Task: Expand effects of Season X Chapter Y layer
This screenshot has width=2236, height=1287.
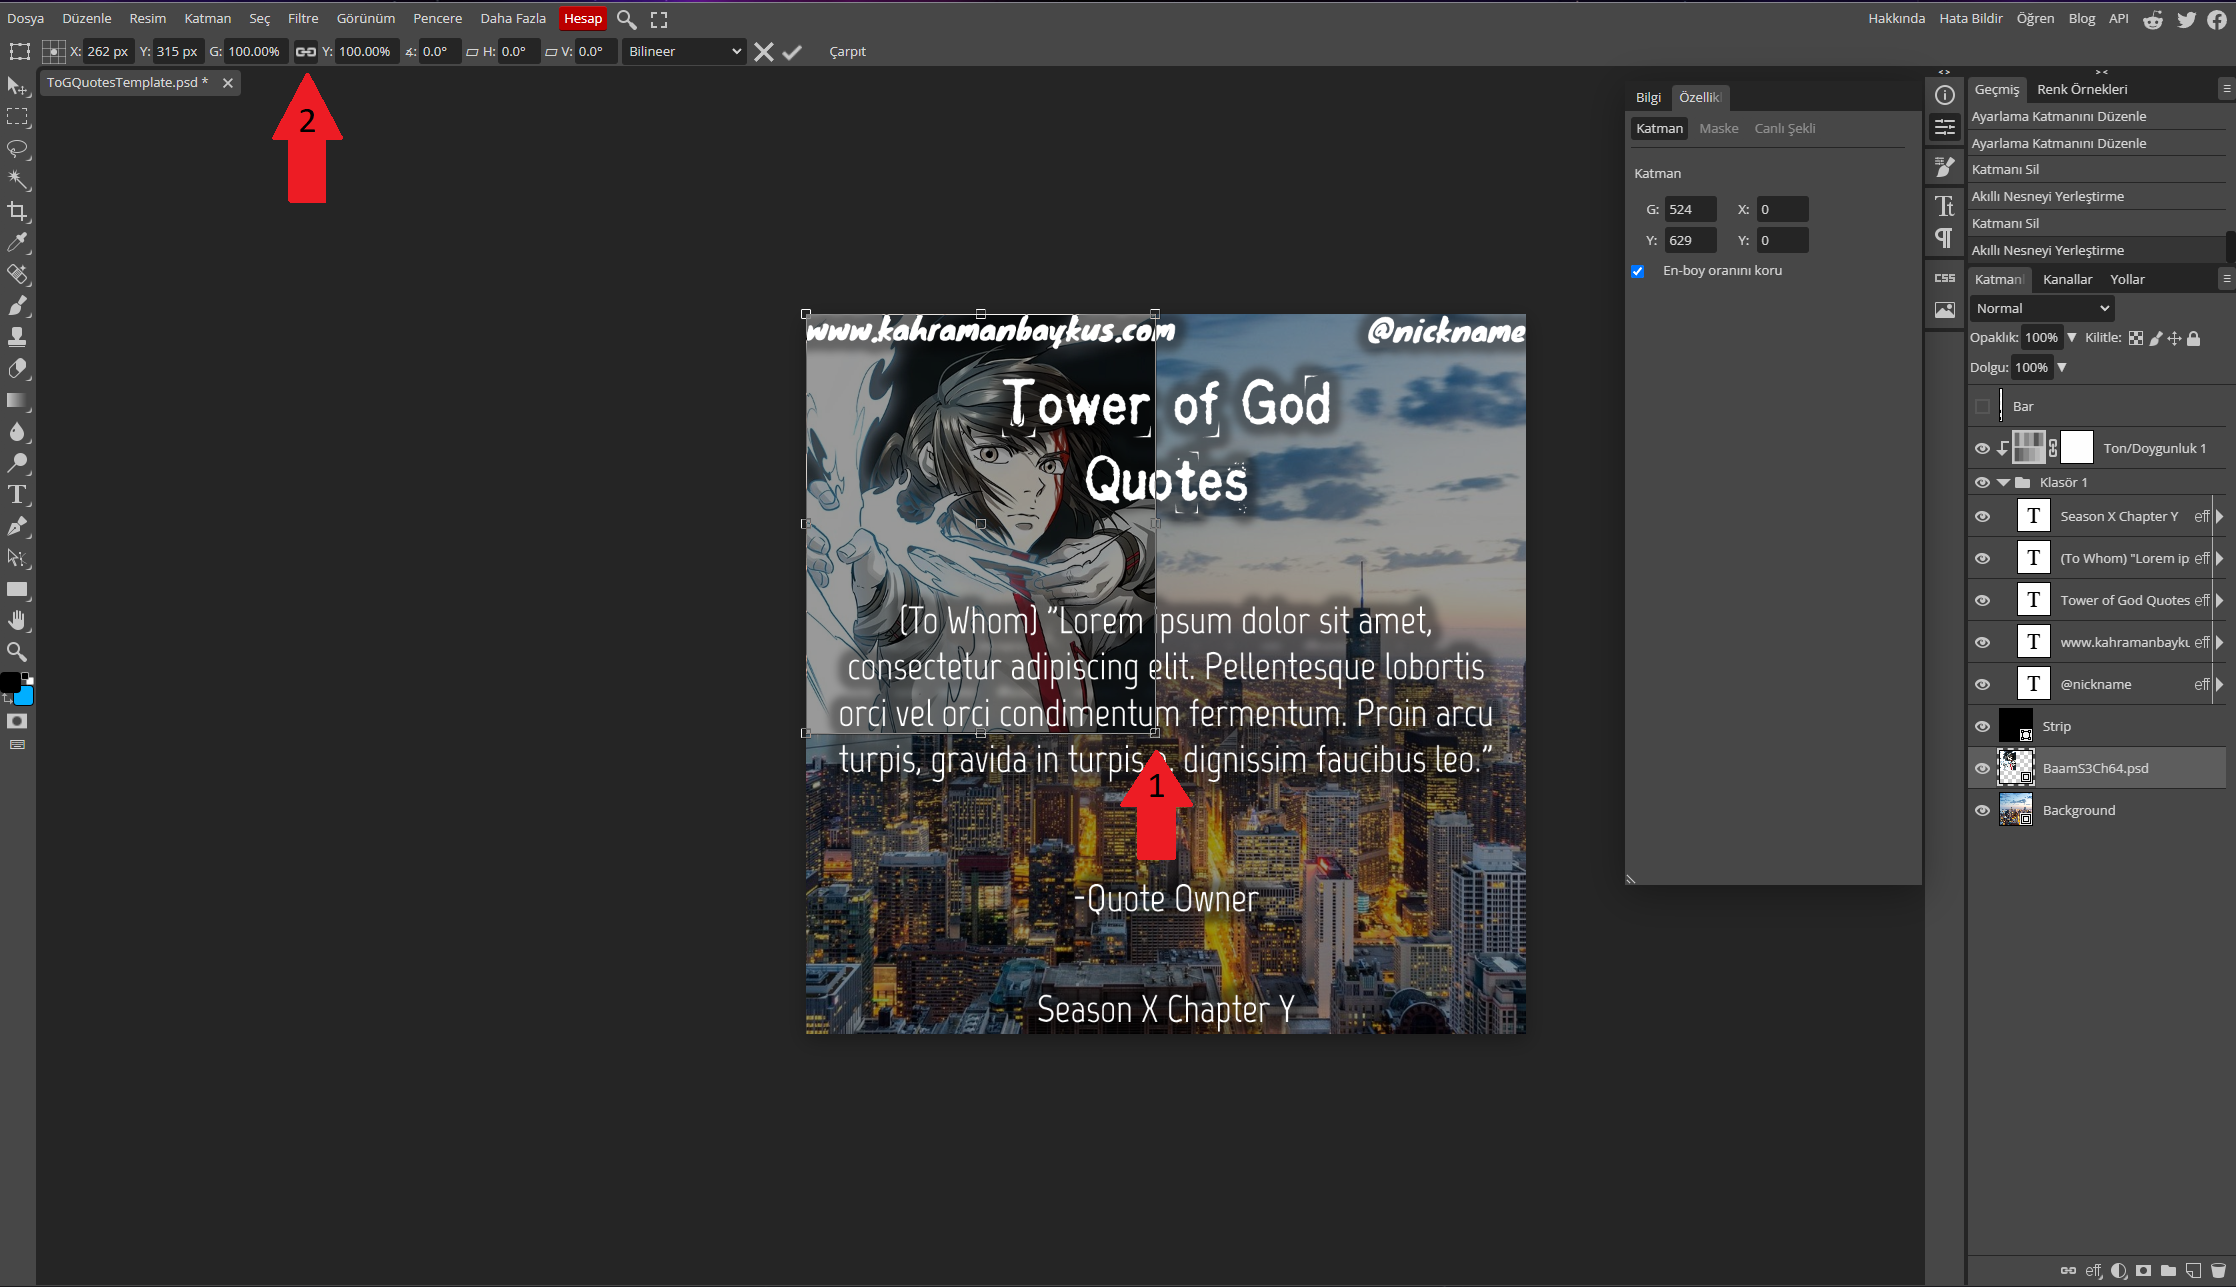Action: (x=2220, y=516)
